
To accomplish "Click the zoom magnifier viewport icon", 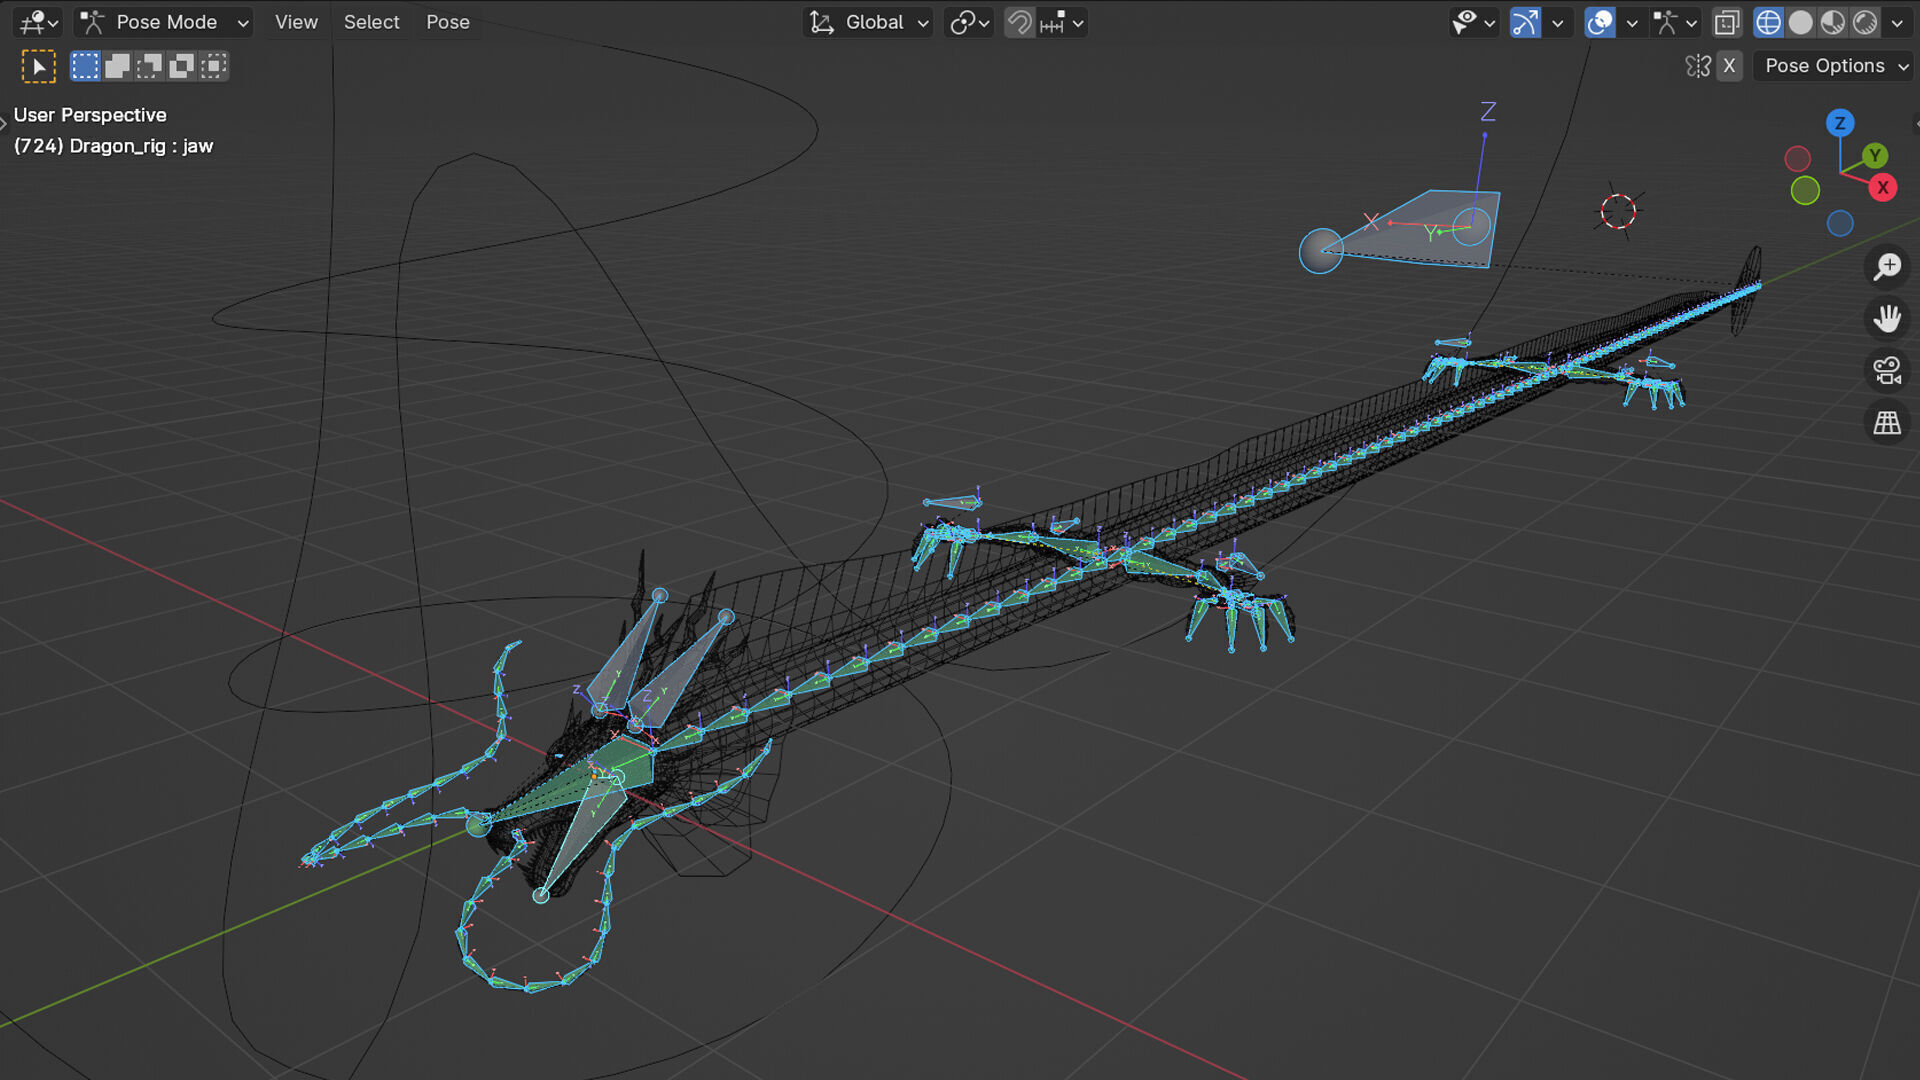I will coord(1887,267).
